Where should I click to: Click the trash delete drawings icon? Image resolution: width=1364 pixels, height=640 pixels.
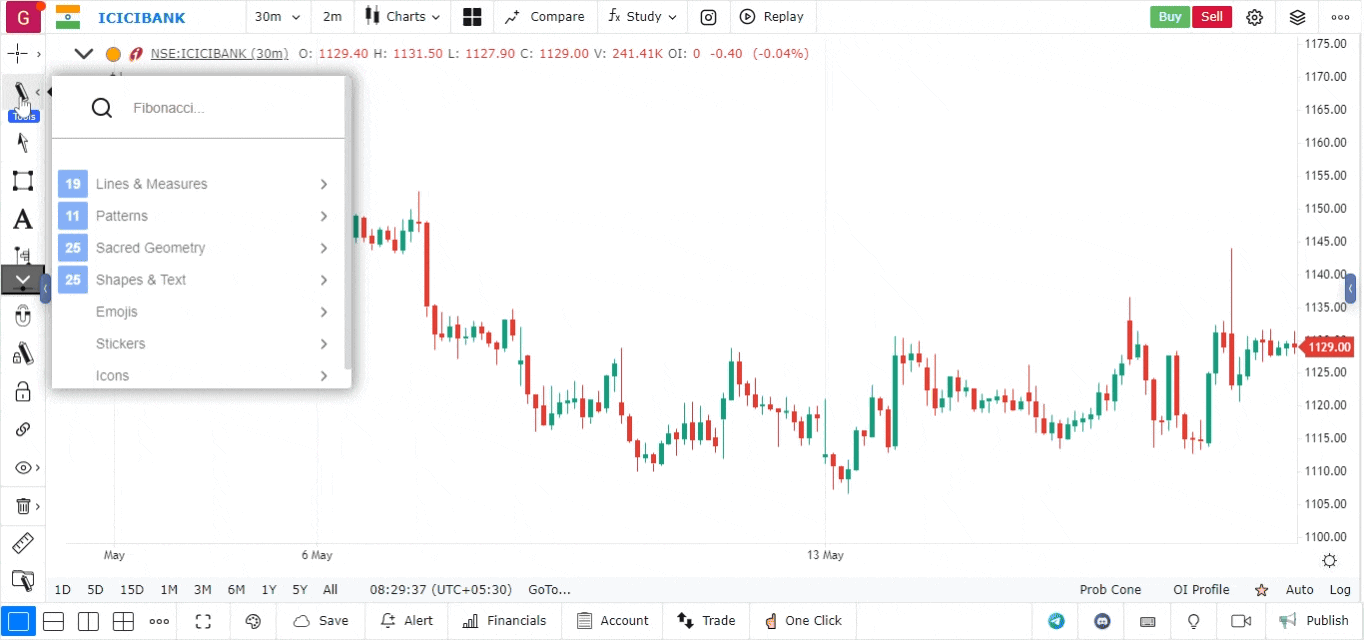pos(22,506)
